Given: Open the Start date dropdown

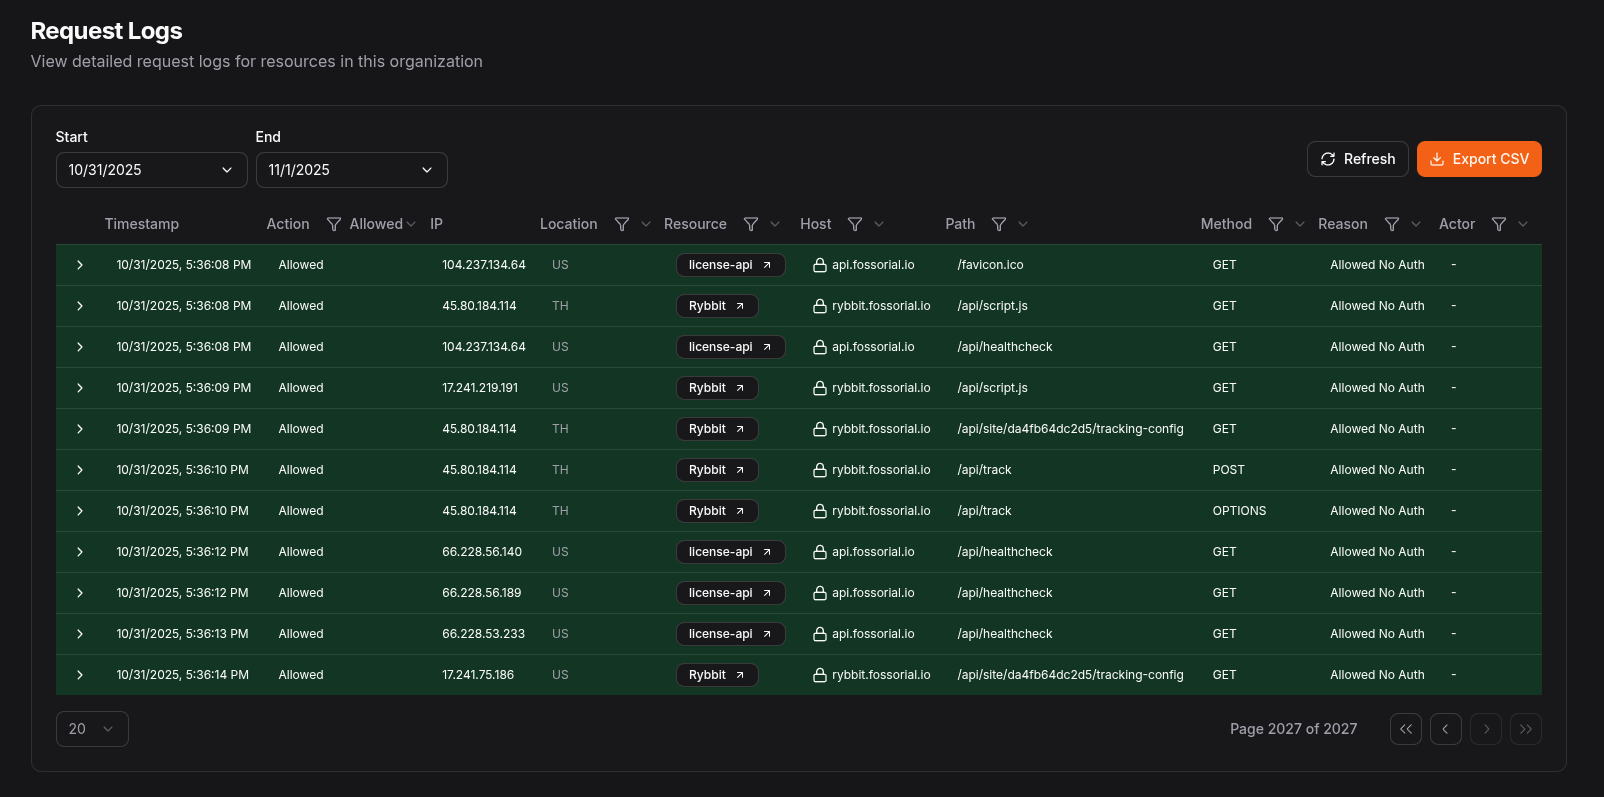Looking at the screenshot, I should [x=151, y=170].
